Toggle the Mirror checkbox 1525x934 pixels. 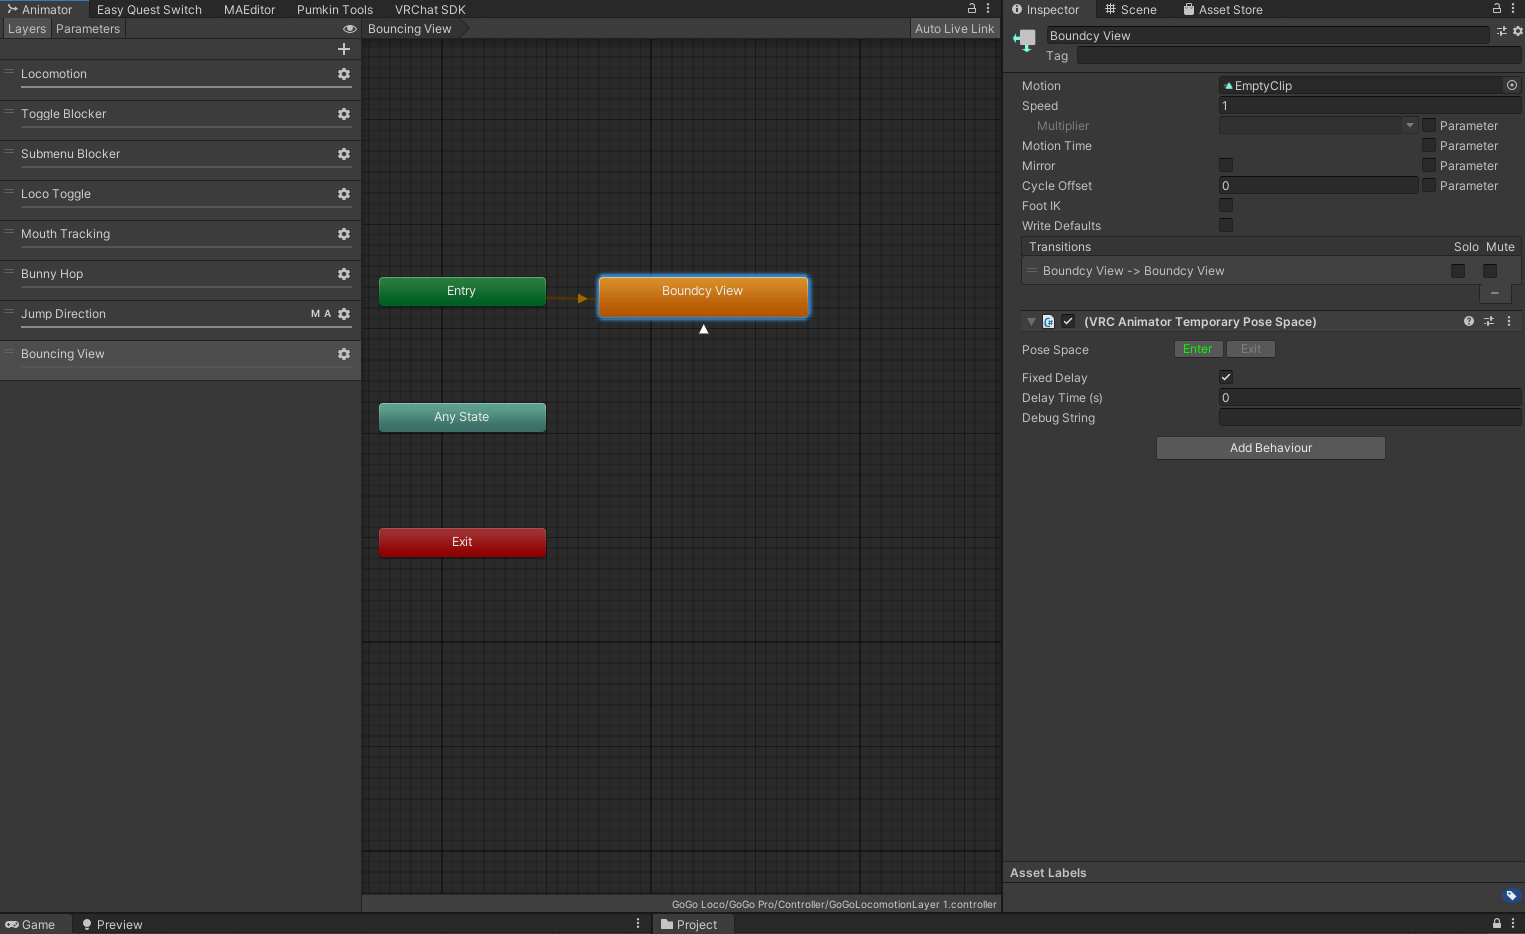[1226, 165]
